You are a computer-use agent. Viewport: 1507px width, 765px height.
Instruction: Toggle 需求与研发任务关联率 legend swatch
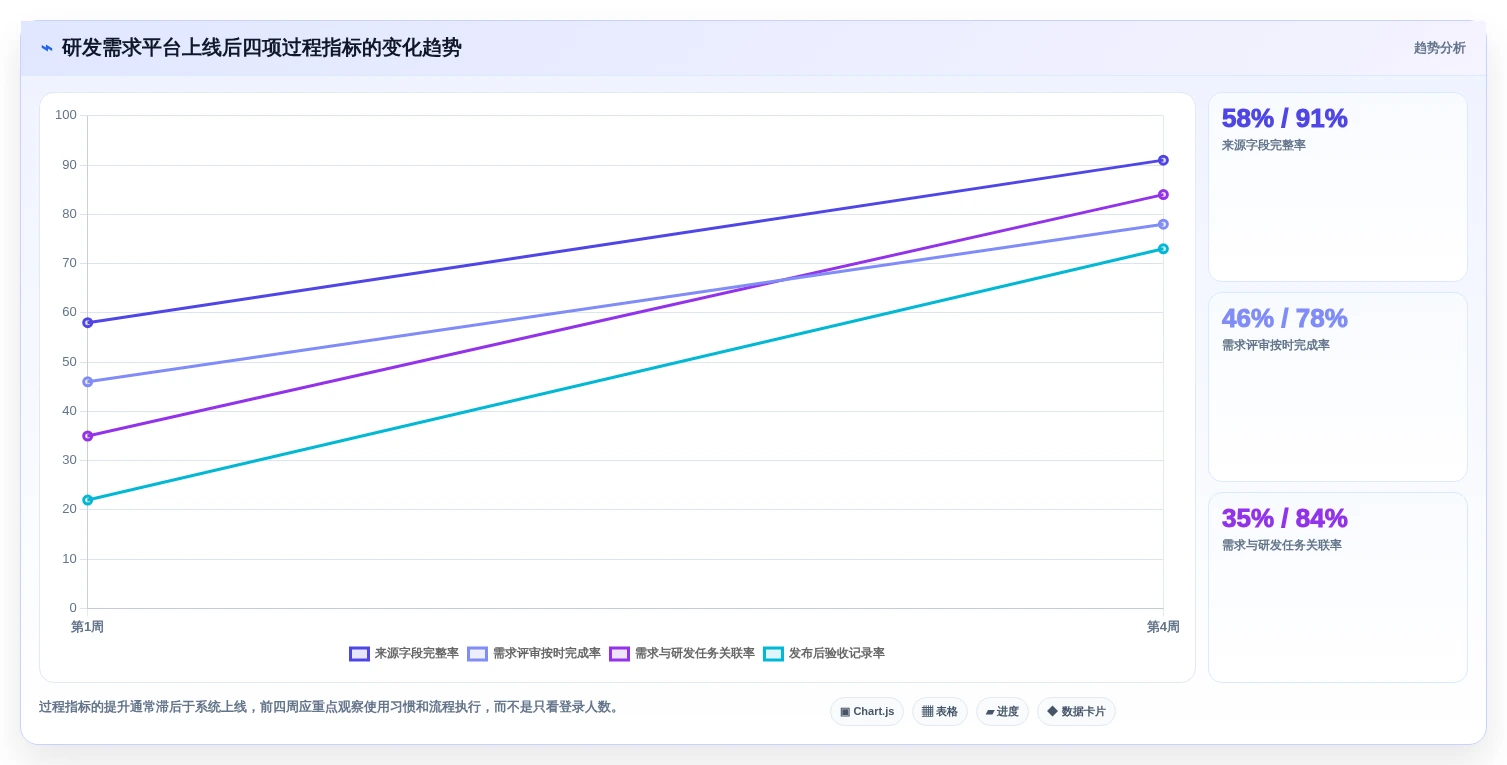619,654
